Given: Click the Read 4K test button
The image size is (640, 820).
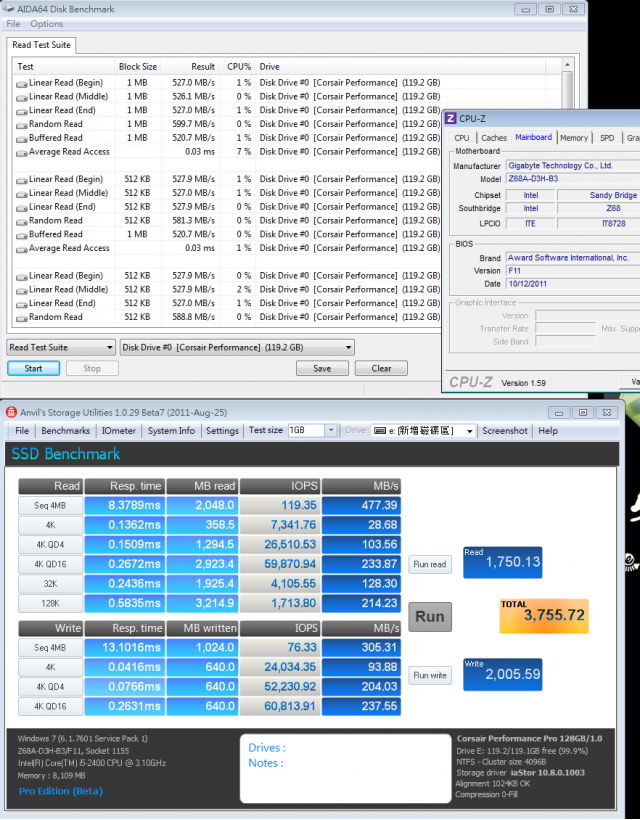Looking at the screenshot, I should click(50, 525).
